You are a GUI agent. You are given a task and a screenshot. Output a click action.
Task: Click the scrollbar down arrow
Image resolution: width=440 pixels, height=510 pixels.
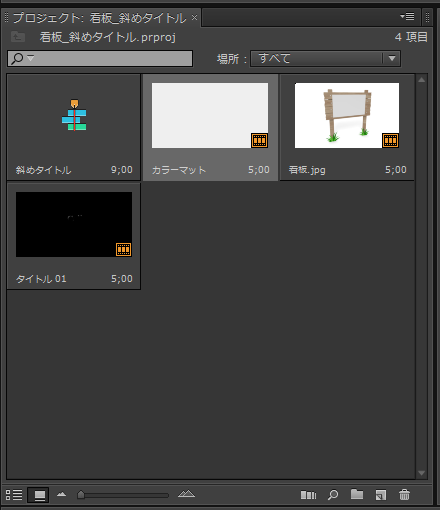(422, 473)
